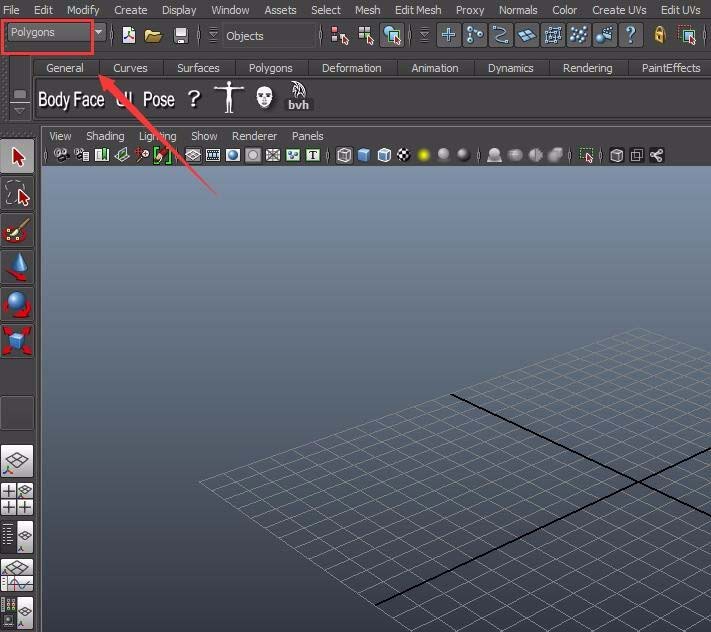Collapse the selection mode group on the status line
The width and height of the screenshot is (711, 632).
tap(214, 35)
